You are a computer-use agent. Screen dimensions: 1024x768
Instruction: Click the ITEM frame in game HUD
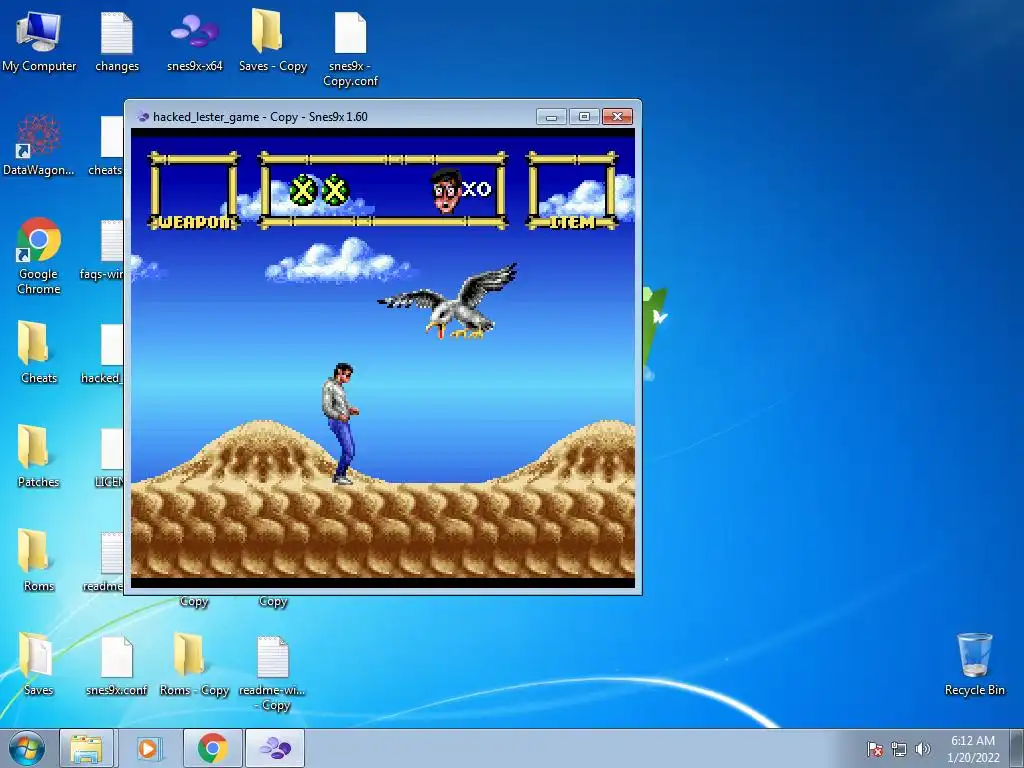click(x=572, y=191)
